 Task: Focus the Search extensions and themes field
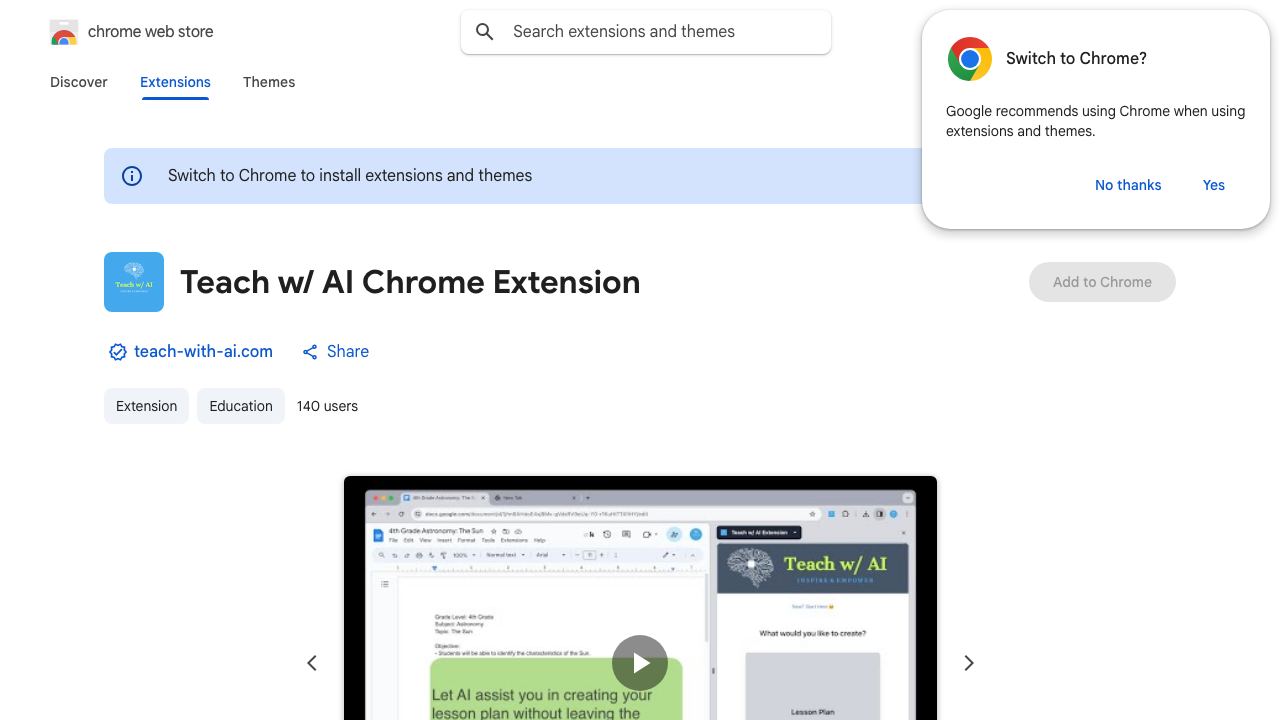click(646, 32)
